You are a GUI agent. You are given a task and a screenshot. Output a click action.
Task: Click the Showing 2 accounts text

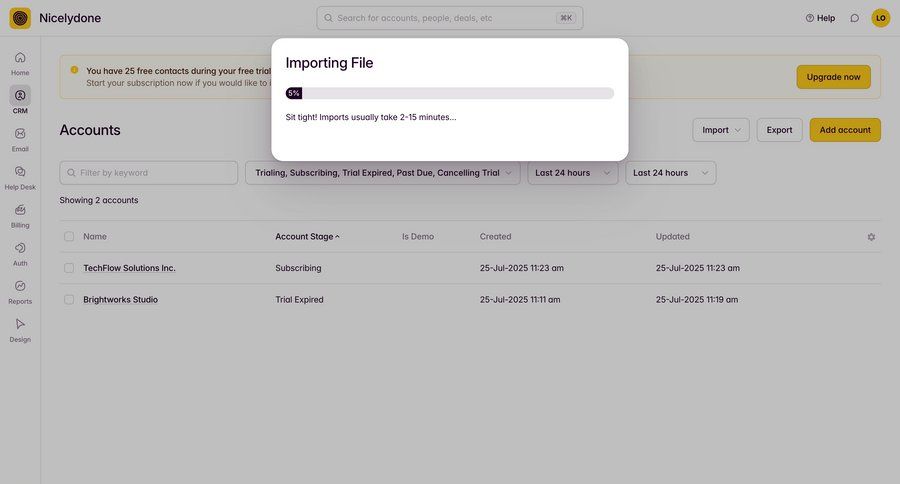click(x=99, y=200)
